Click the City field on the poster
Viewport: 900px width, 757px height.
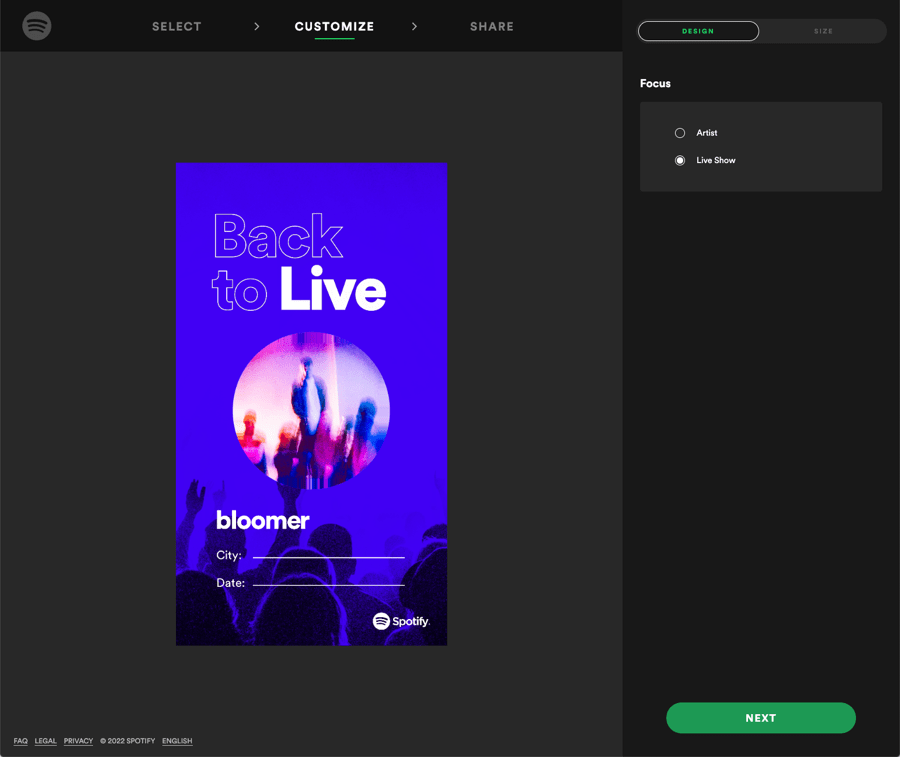pyautogui.click(x=328, y=555)
